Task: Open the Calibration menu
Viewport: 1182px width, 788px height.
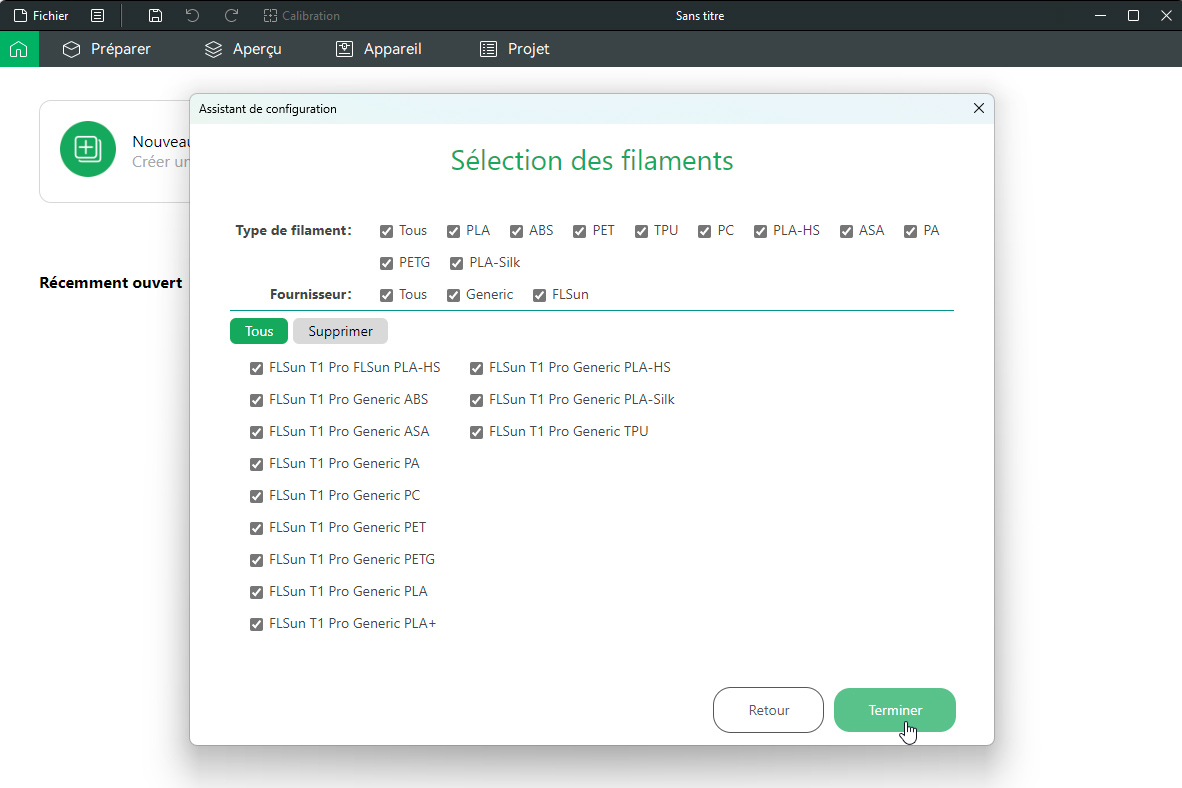Action: [x=302, y=16]
